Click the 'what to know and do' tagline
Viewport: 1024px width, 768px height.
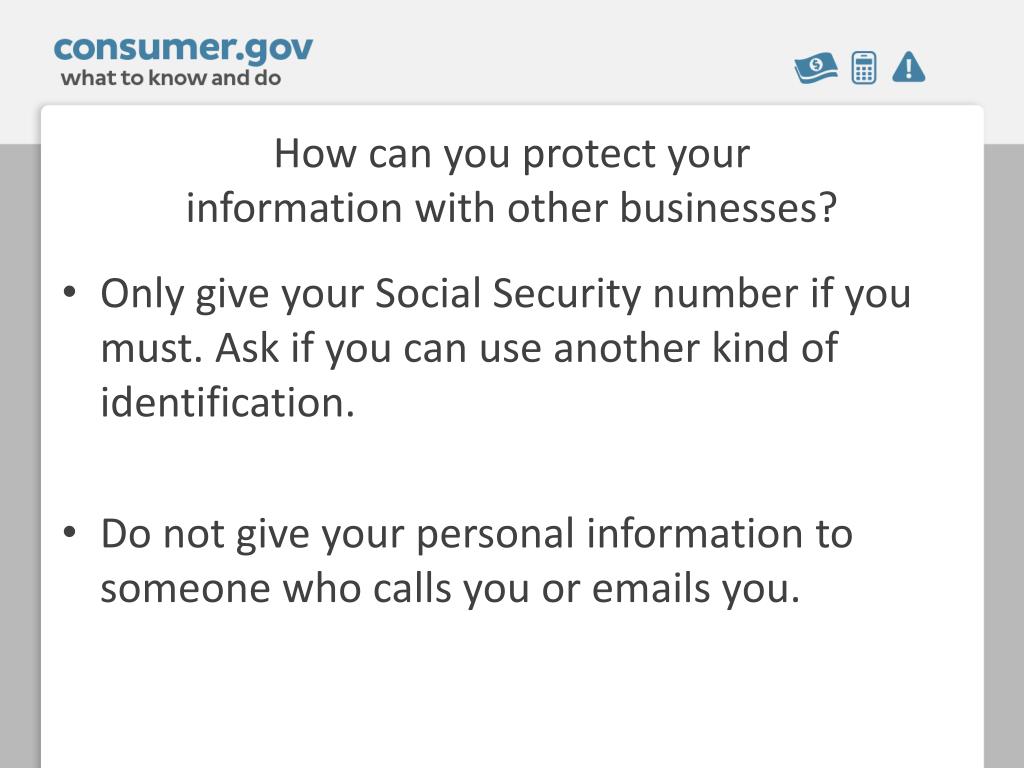point(171,78)
